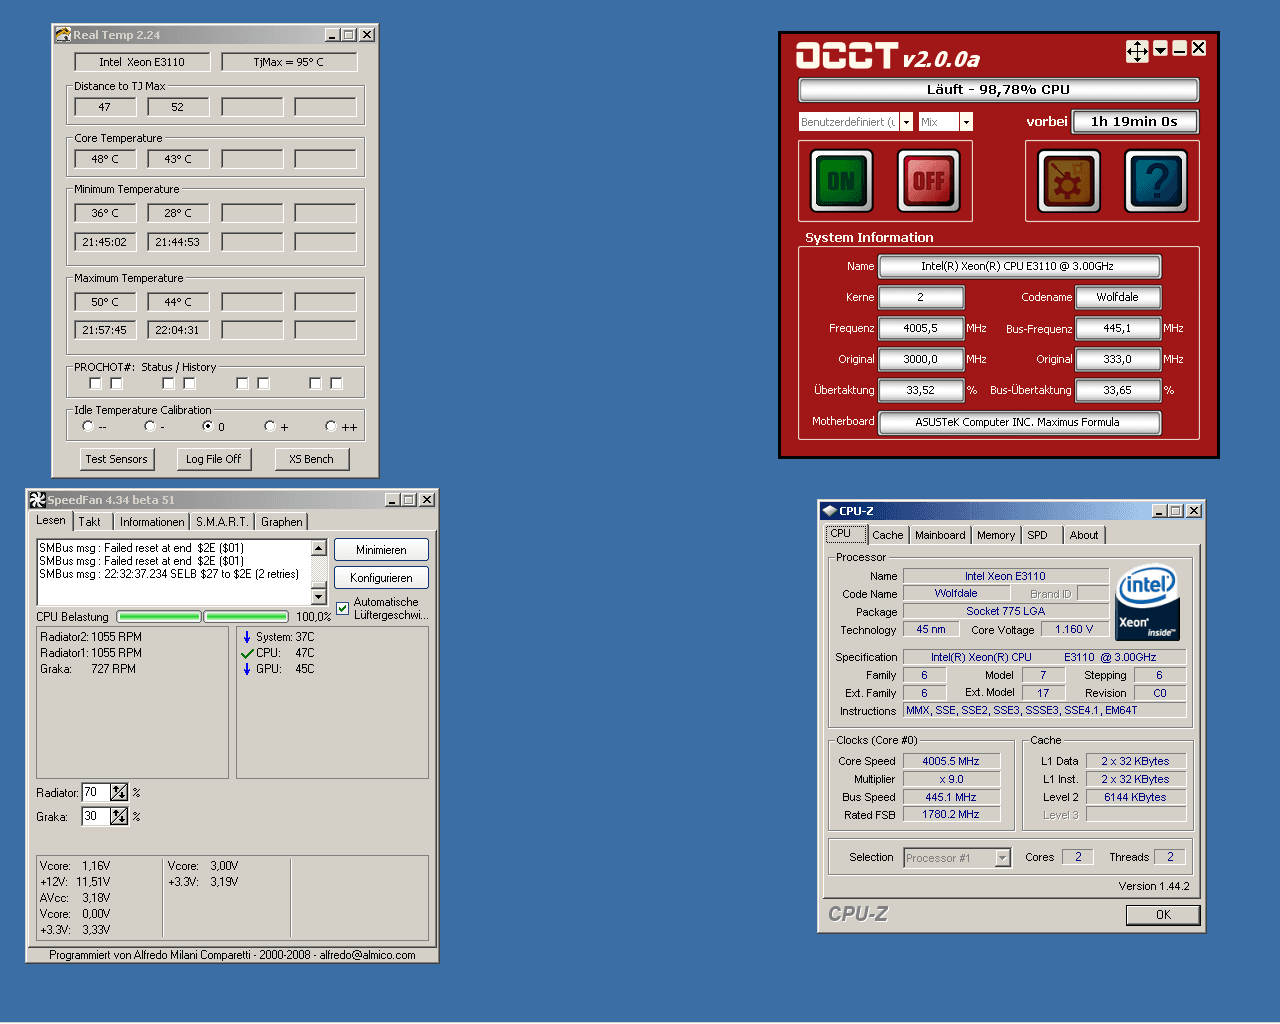Viewport: 1280px width, 1024px height.
Task: Select the '+' idle calibration radio button
Action: coord(269,426)
